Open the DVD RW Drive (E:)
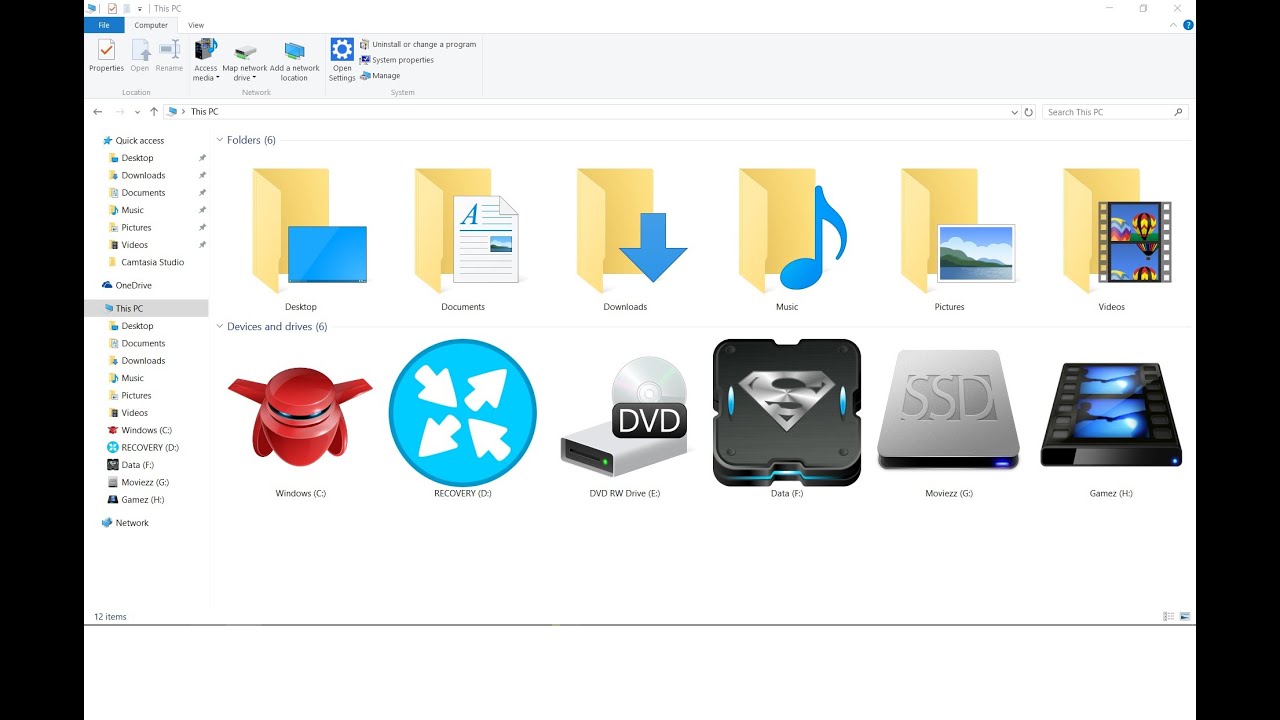1280x720 pixels. tap(624, 420)
